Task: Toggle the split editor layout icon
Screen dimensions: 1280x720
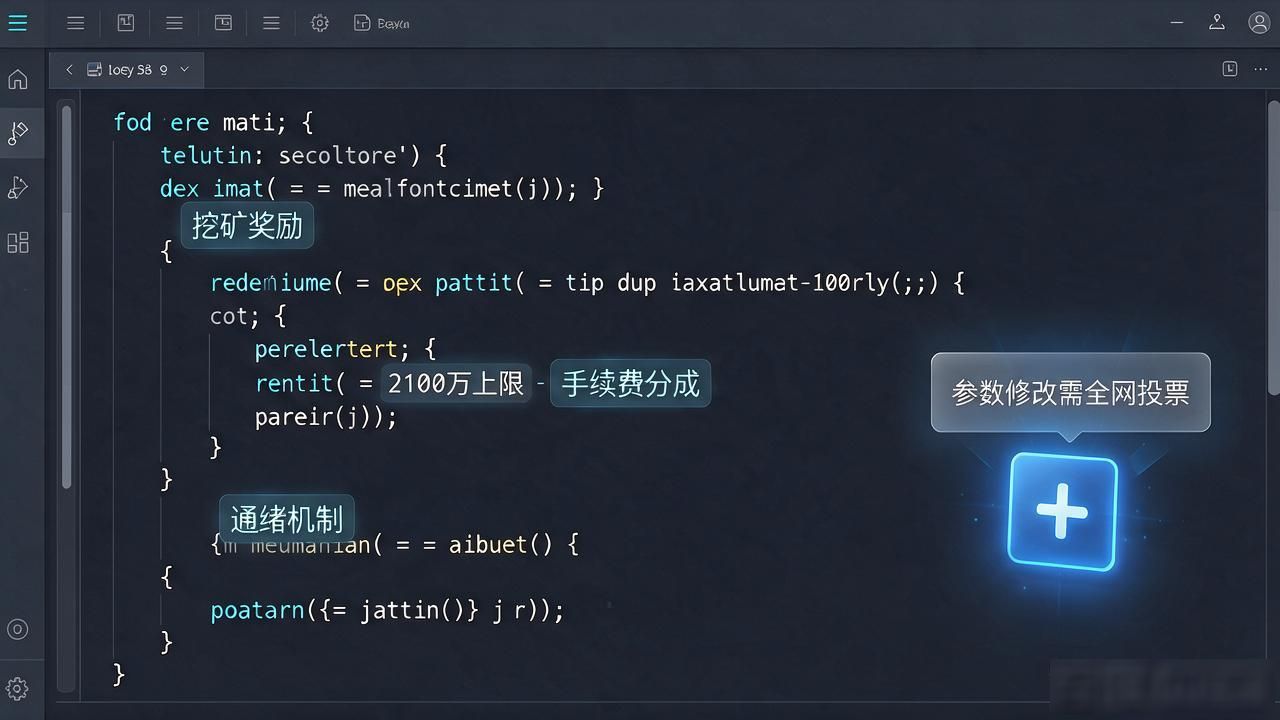Action: pyautogui.click(x=1230, y=68)
